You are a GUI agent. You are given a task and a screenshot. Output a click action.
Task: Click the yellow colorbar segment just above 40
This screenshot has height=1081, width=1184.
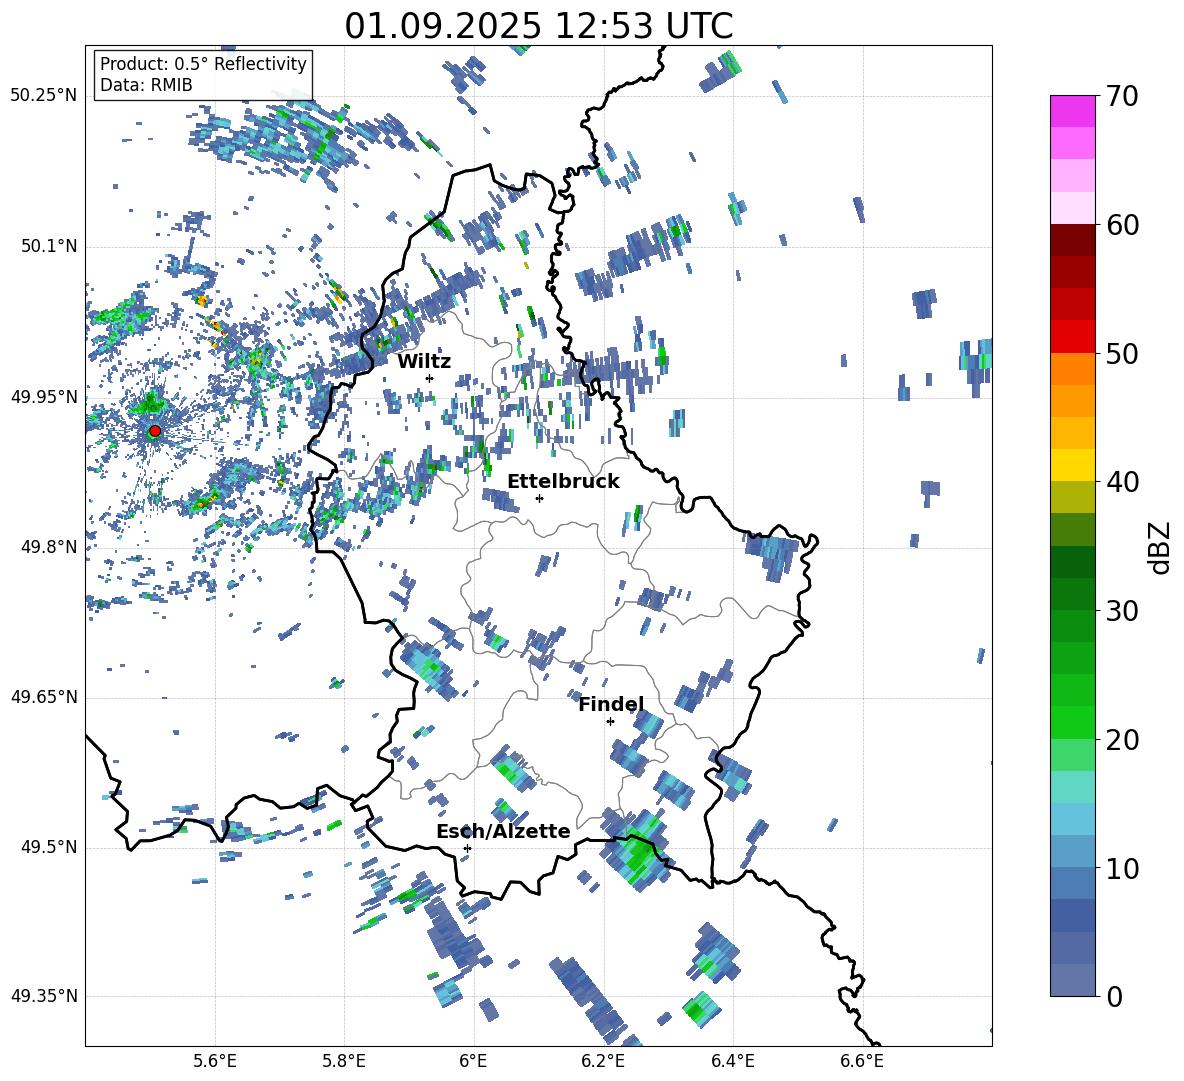click(x=1072, y=465)
